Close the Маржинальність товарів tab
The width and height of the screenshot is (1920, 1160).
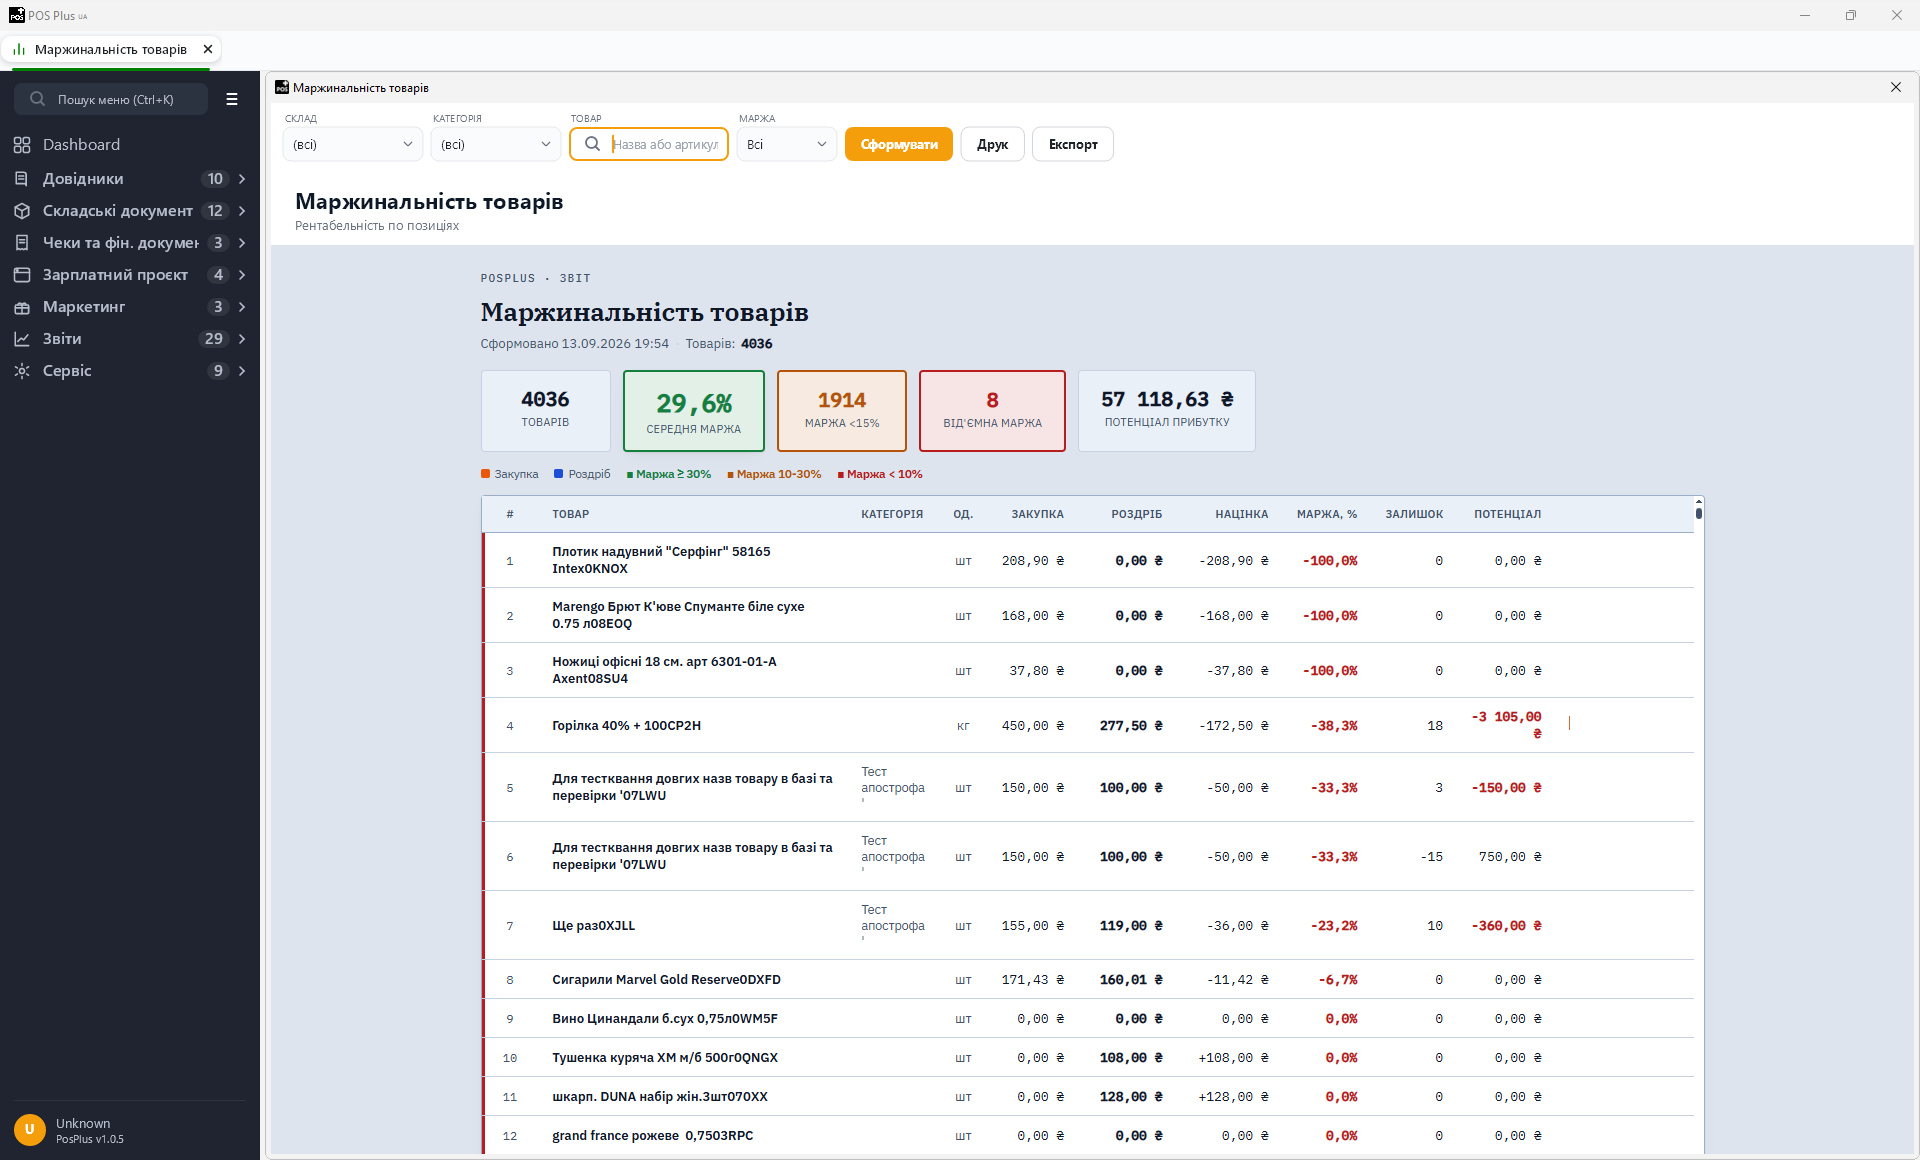click(208, 49)
